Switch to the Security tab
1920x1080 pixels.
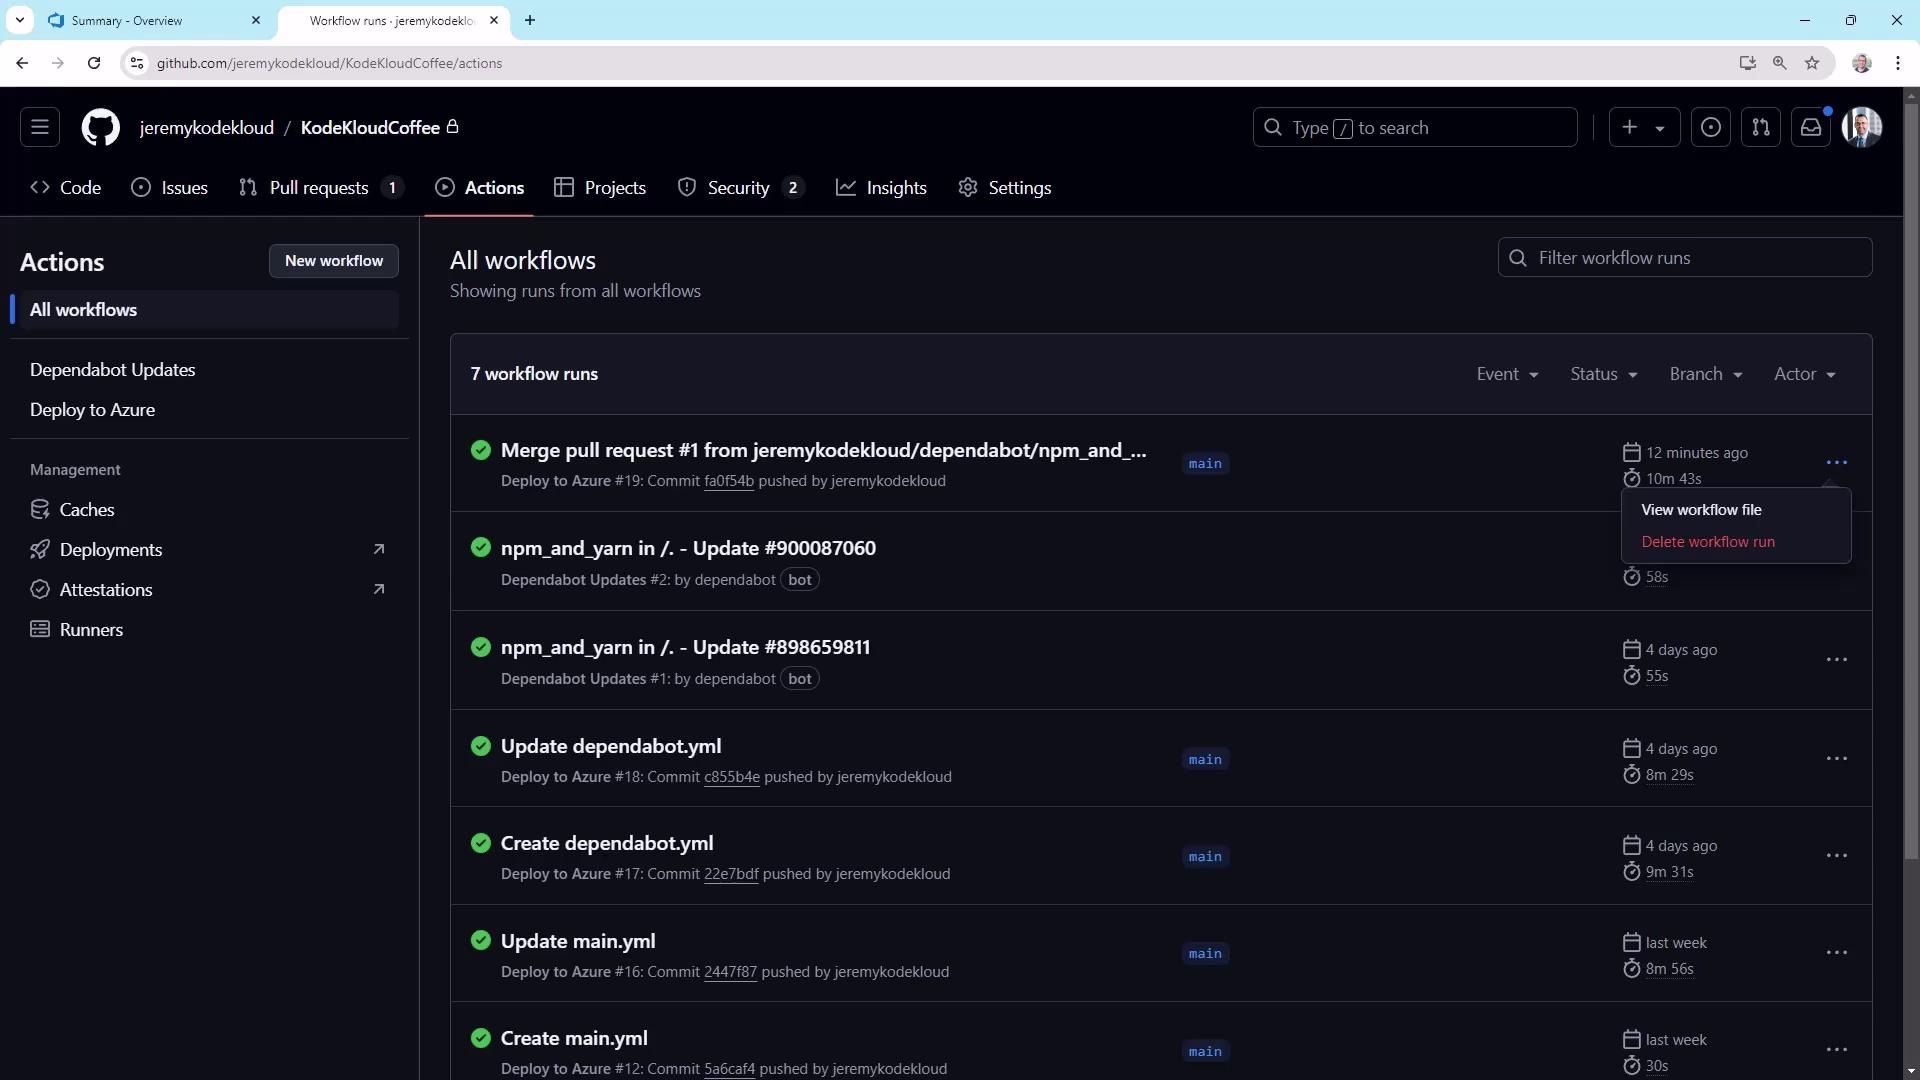741,188
